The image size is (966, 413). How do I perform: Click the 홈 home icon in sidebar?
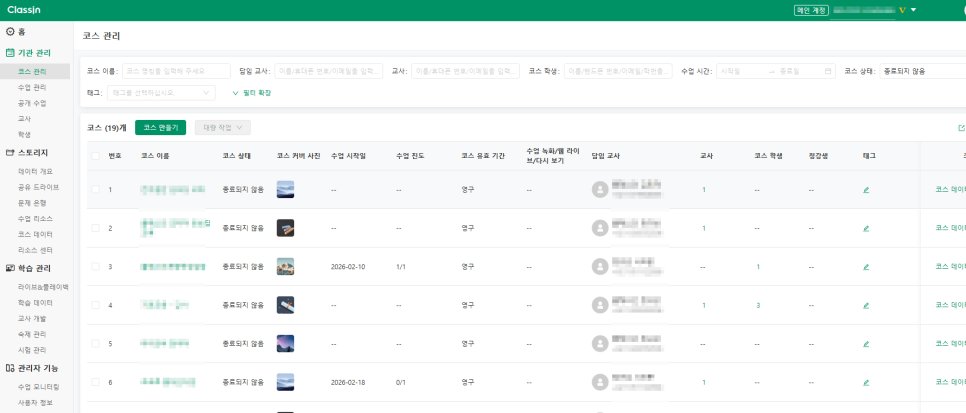(x=10, y=31)
